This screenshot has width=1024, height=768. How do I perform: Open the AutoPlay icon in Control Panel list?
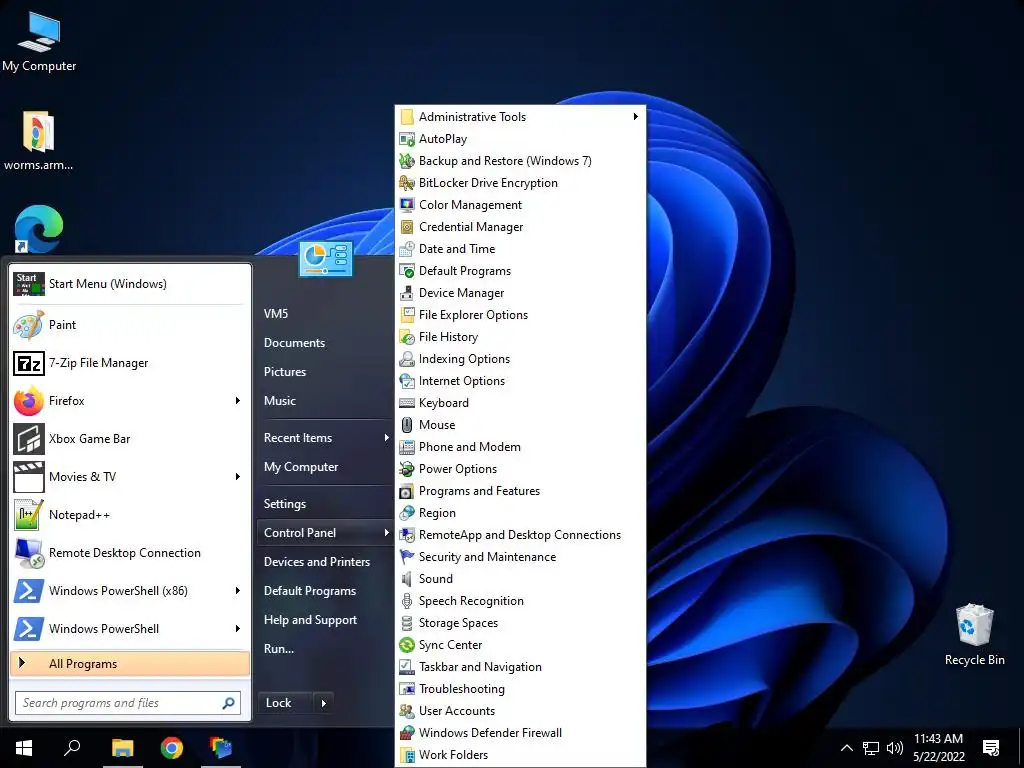(x=407, y=139)
